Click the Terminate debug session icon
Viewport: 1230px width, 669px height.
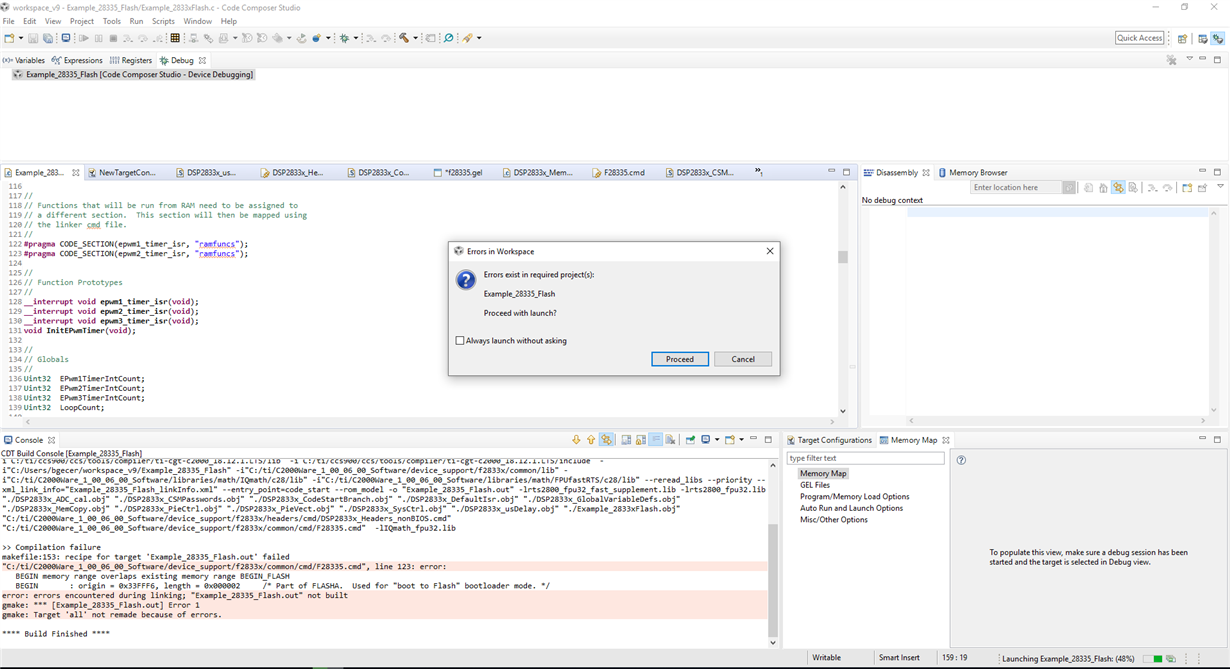[113, 38]
